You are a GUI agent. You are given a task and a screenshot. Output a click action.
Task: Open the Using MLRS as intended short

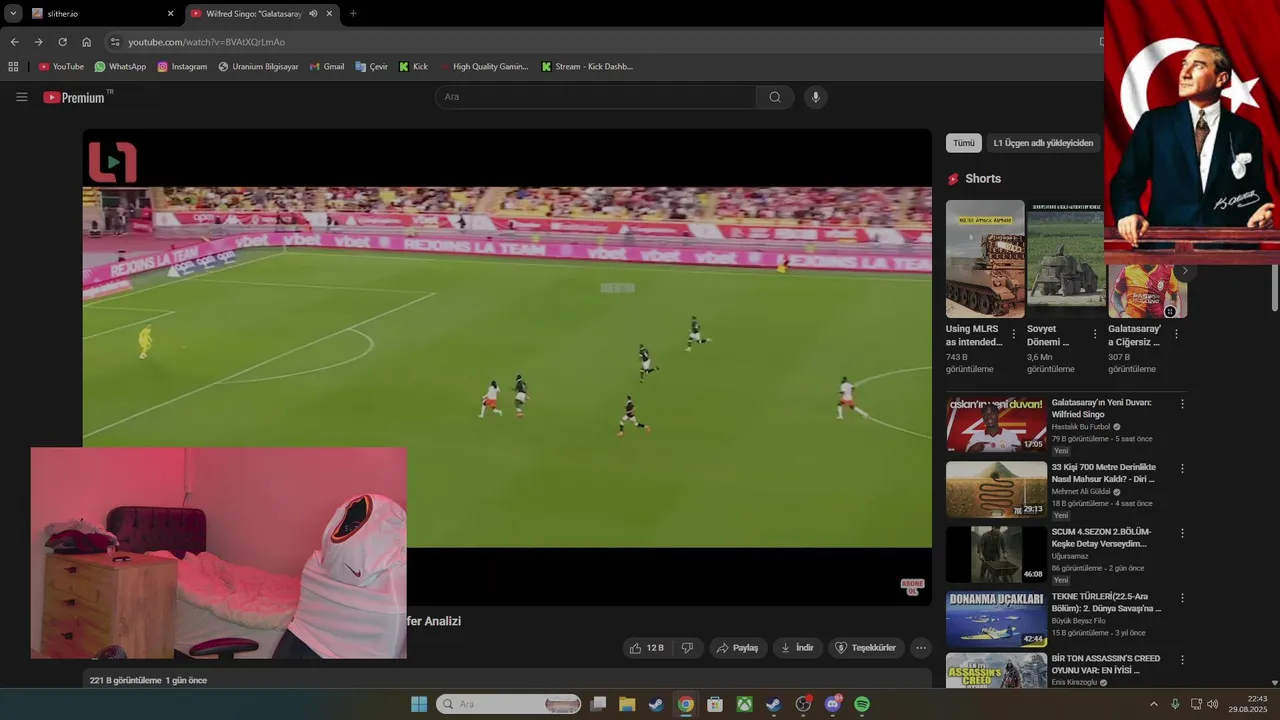[985, 260]
